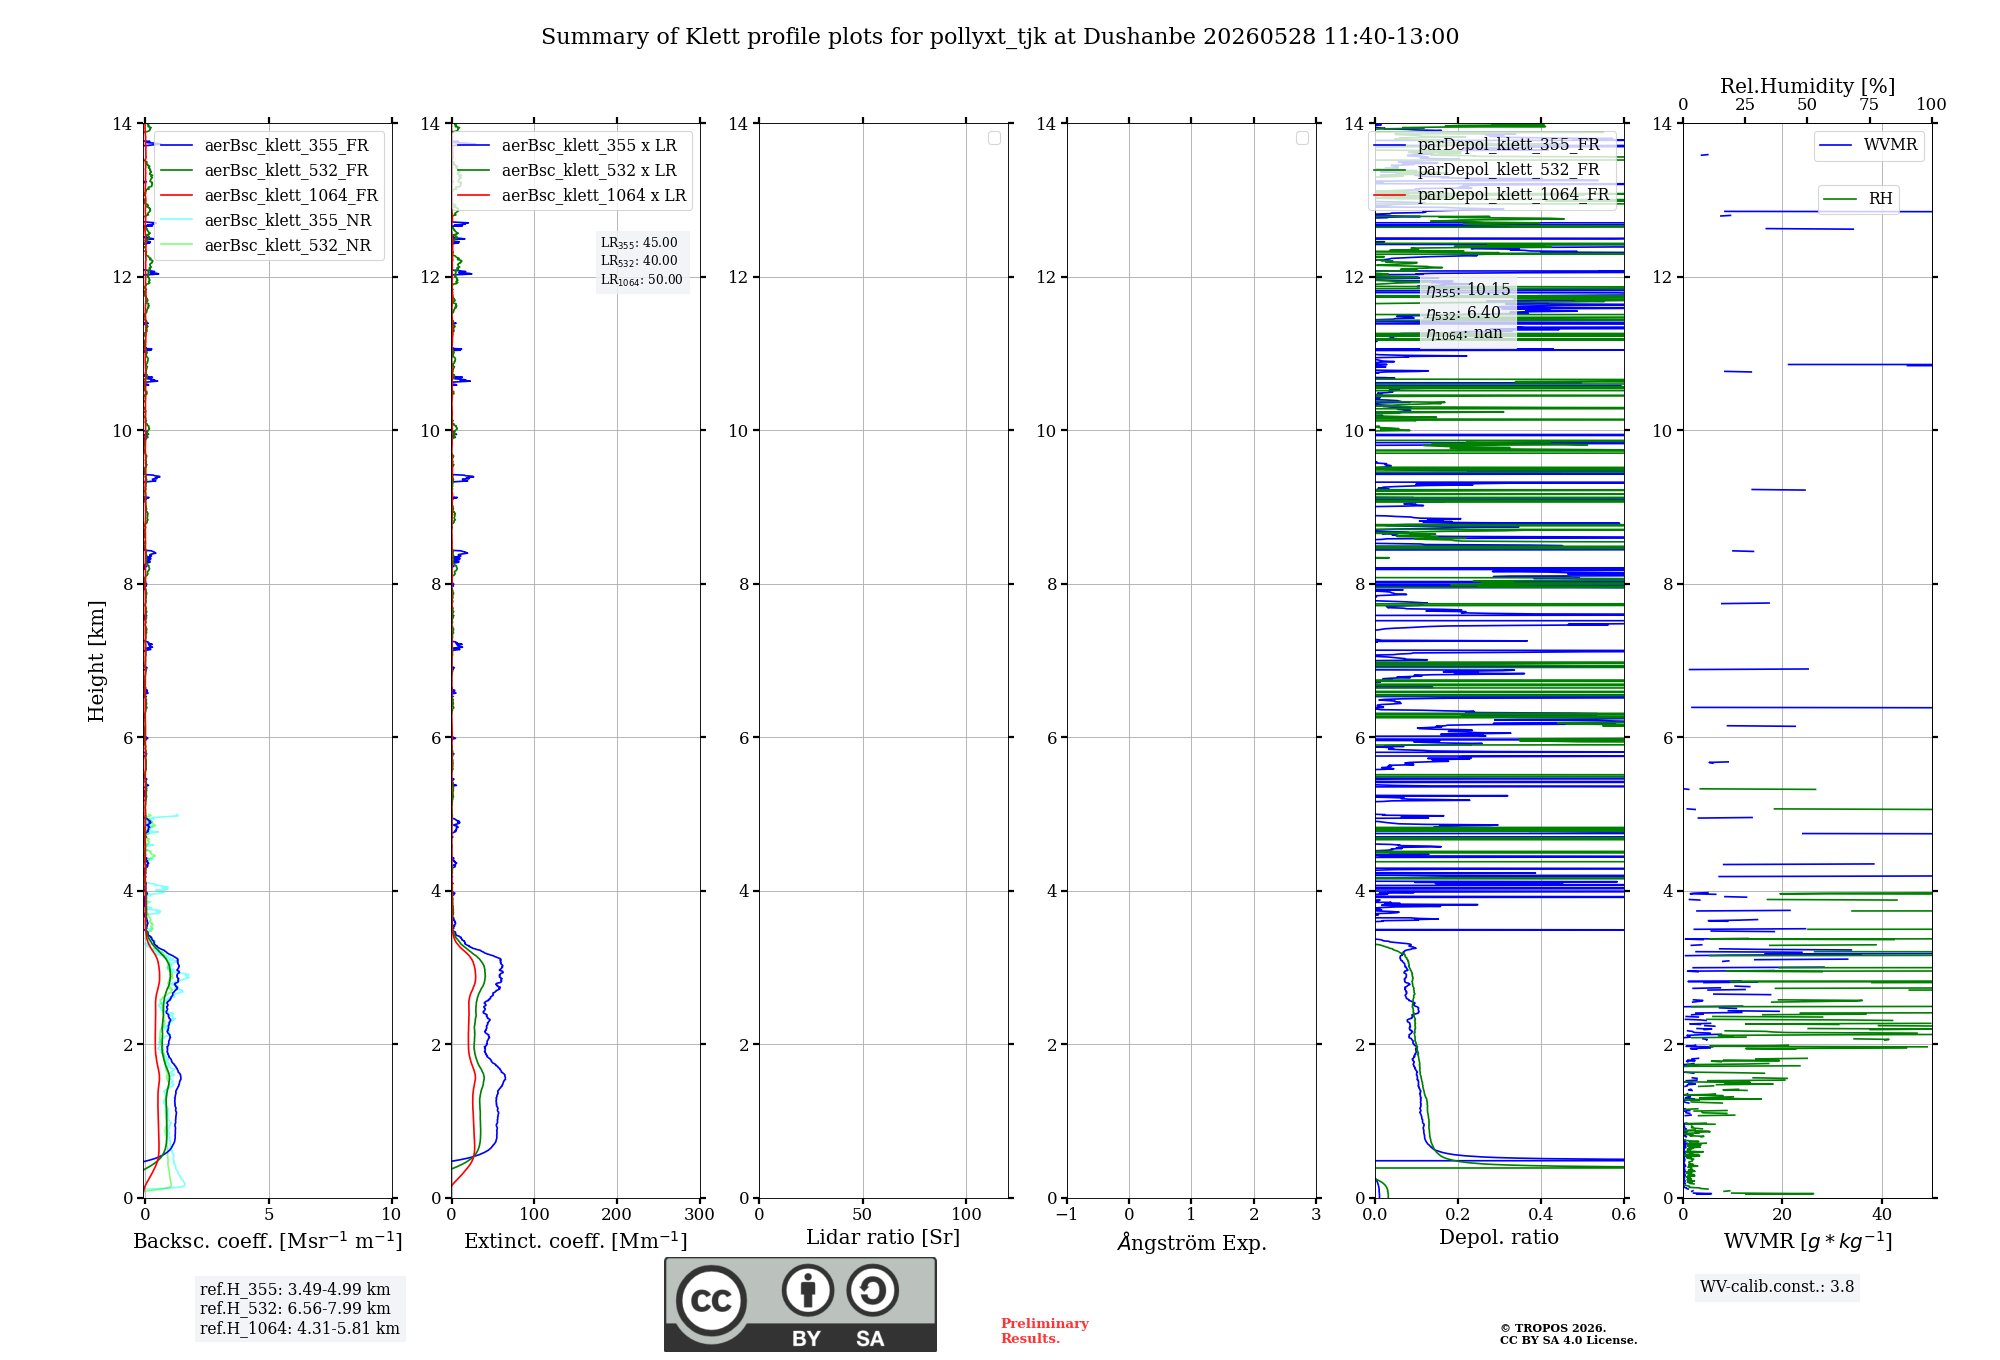Image resolution: width=2000 pixels, height=1360 pixels.
Task: Click the LR1064: 50.00 annotation
Action: coord(642,280)
